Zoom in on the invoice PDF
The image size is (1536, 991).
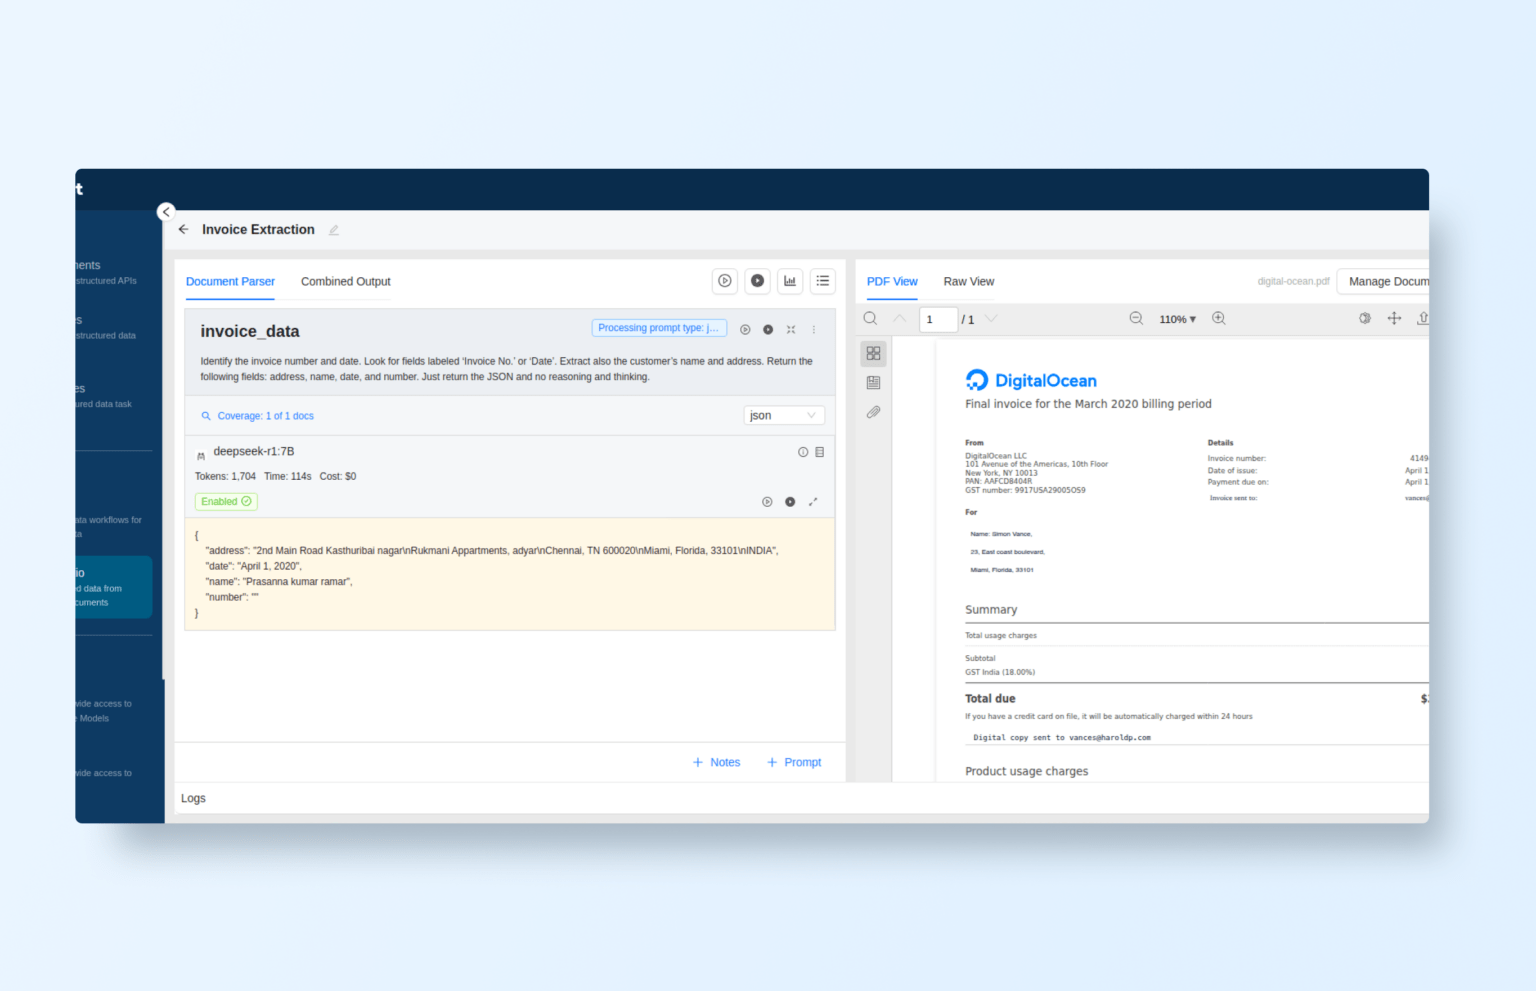[1219, 318]
